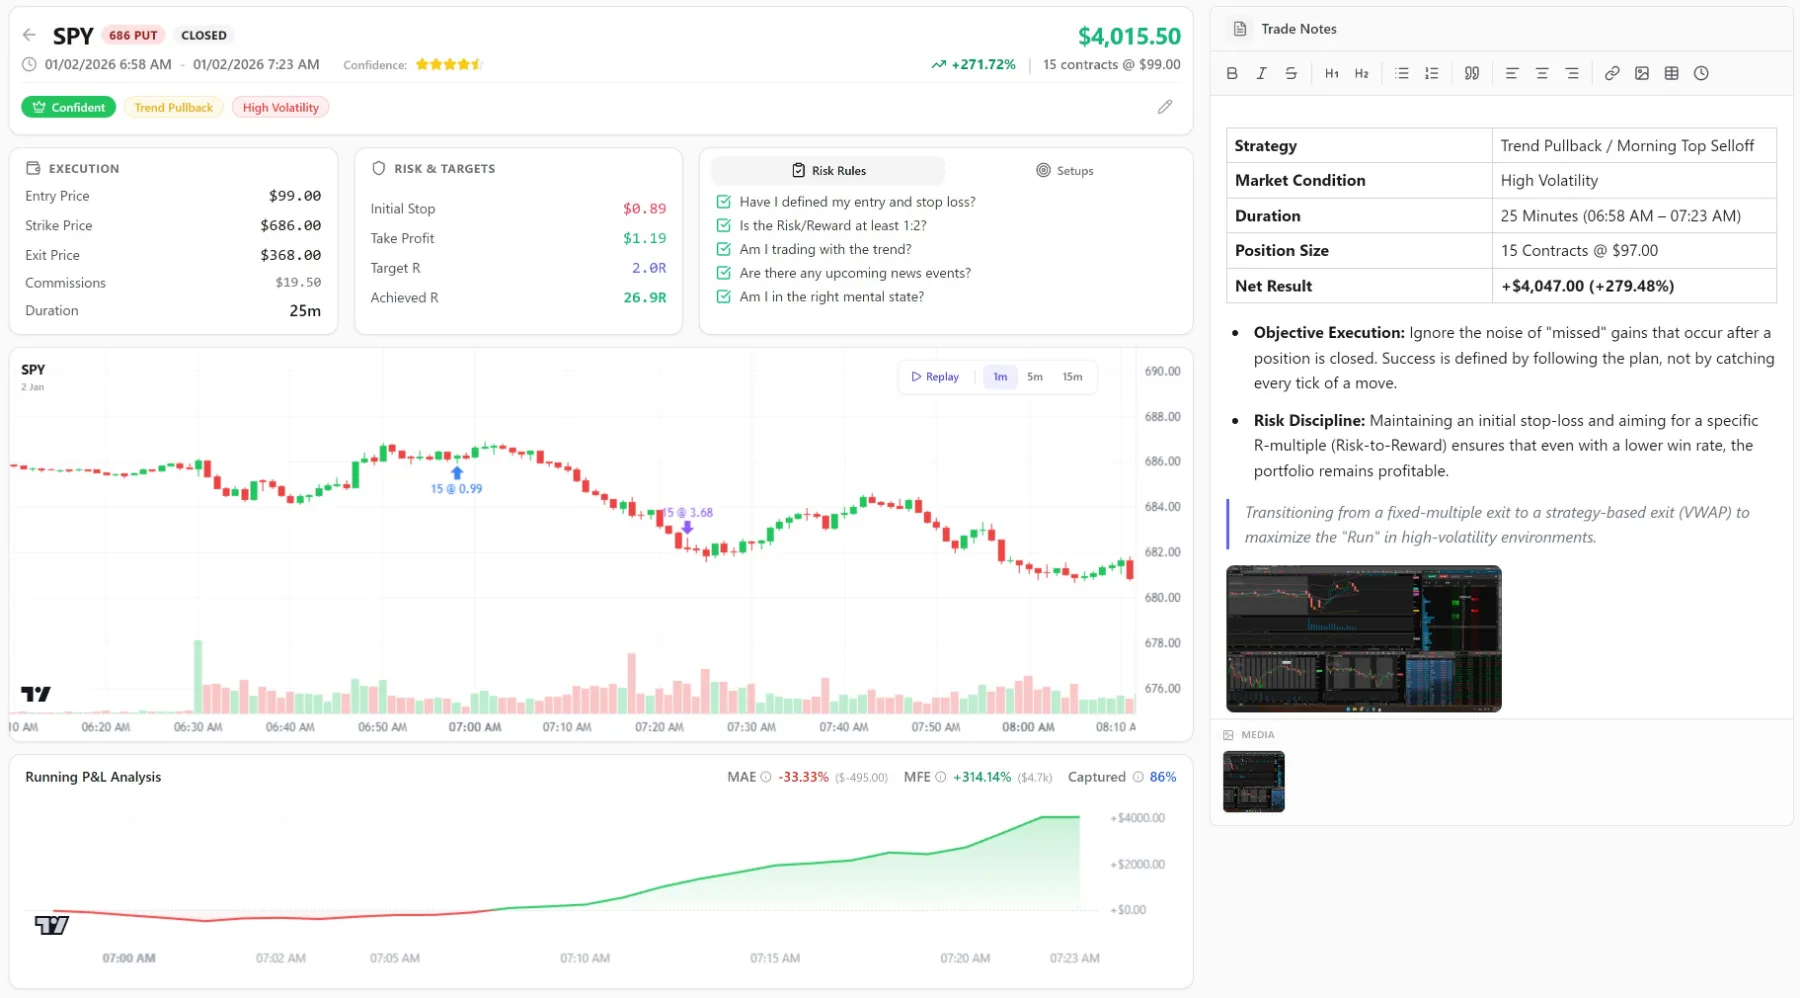Click the Entry Price value $99.00
The height and width of the screenshot is (998, 1800).
tap(295, 196)
